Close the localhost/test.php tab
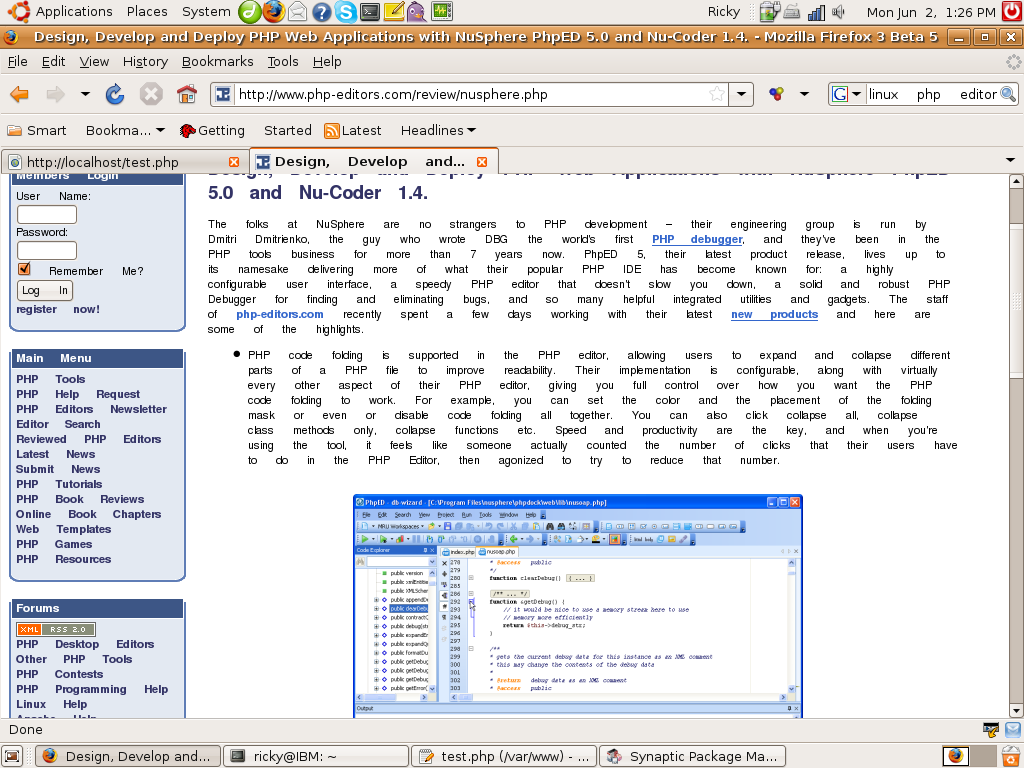 234,162
